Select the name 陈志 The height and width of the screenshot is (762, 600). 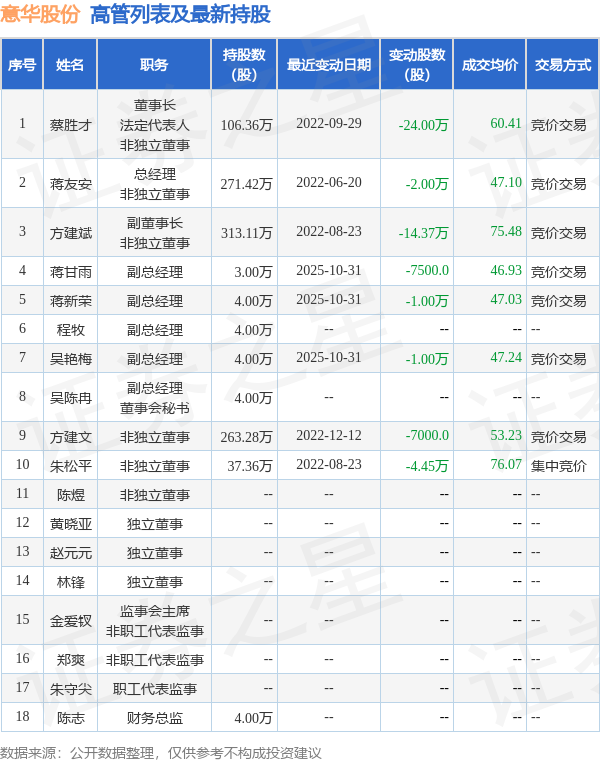(x=70, y=718)
